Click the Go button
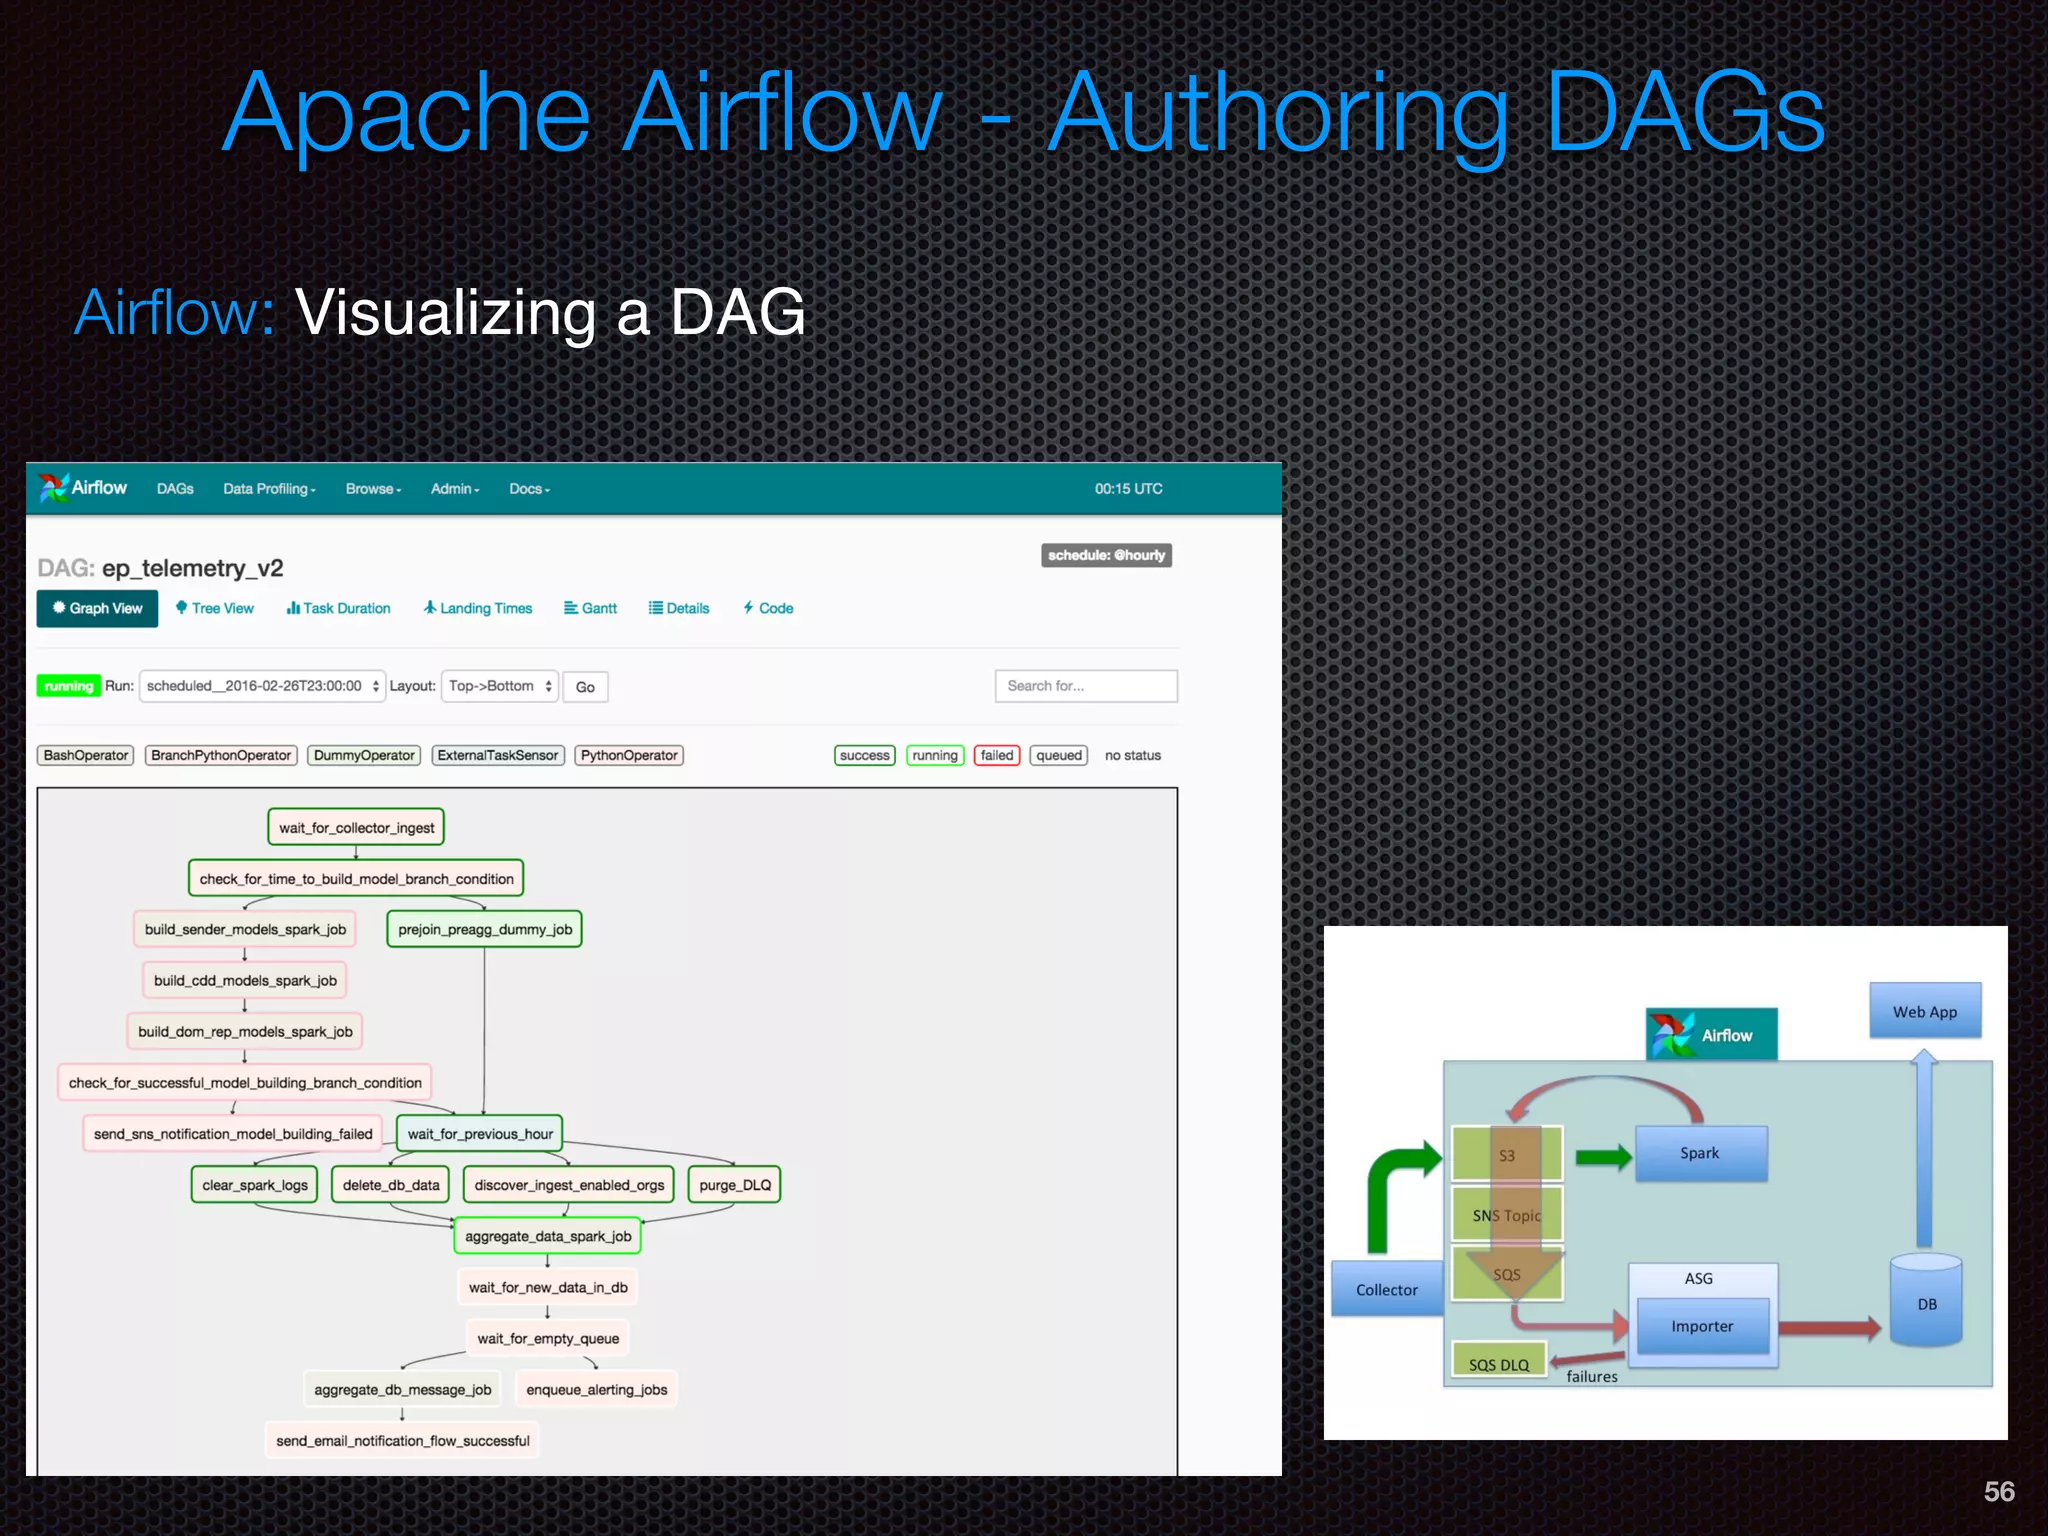This screenshot has width=2048, height=1536. click(x=585, y=687)
